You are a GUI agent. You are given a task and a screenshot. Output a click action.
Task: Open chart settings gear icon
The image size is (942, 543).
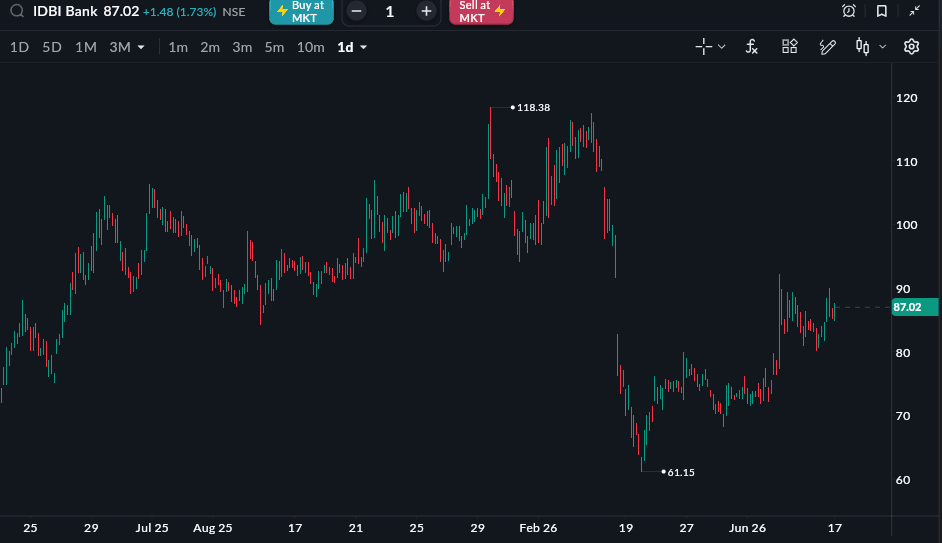(911, 46)
